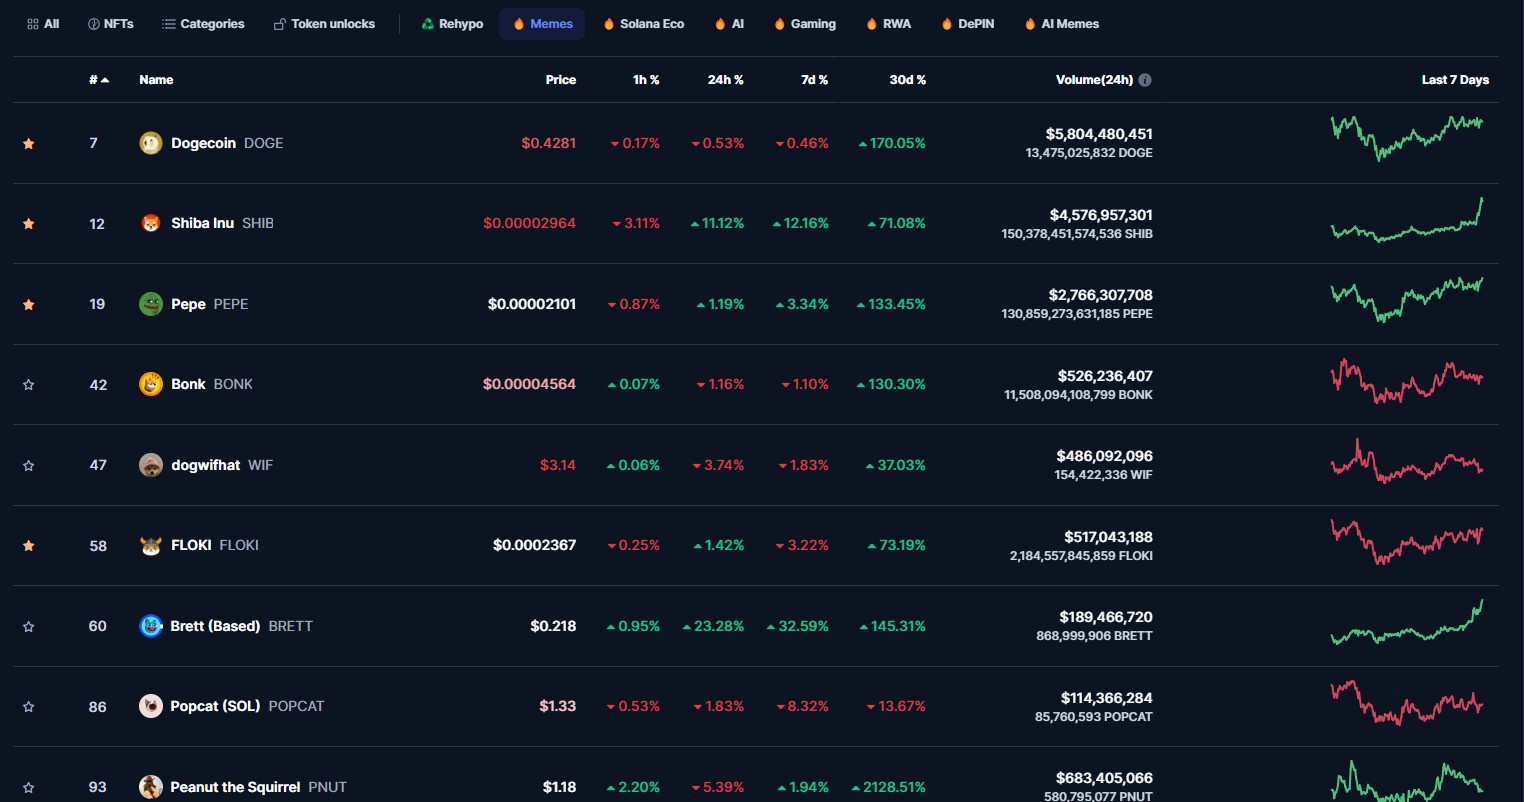Click the Dogecoin coin logo
The height and width of the screenshot is (802, 1524).
point(151,143)
